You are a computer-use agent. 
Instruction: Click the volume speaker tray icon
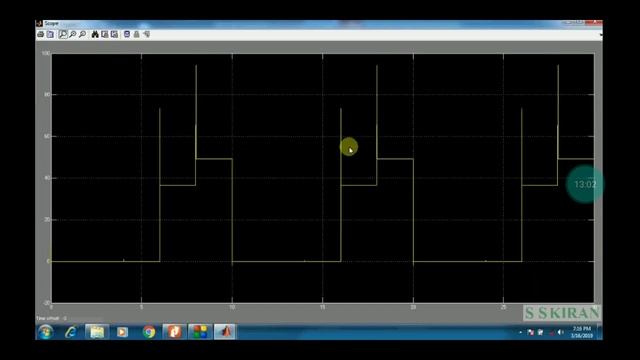tap(561, 333)
